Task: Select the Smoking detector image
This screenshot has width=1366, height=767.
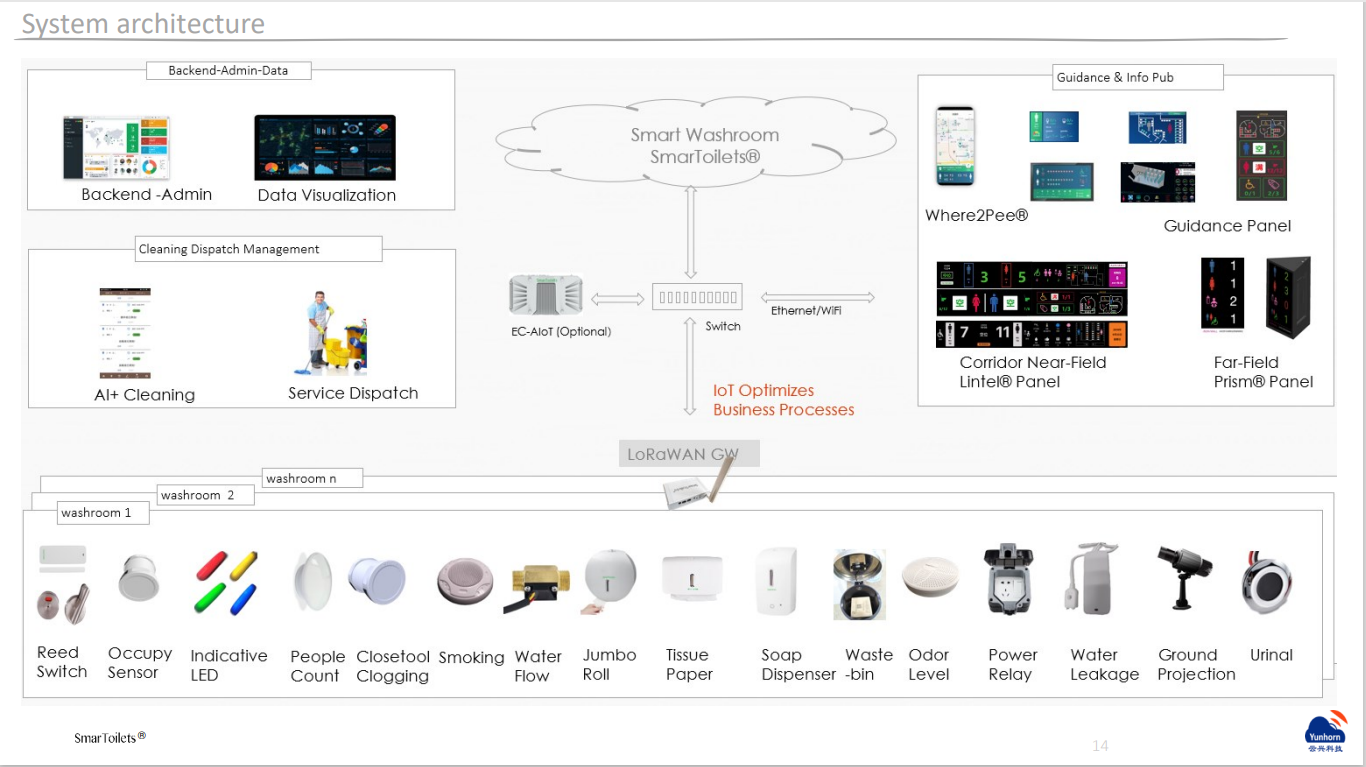Action: (465, 581)
